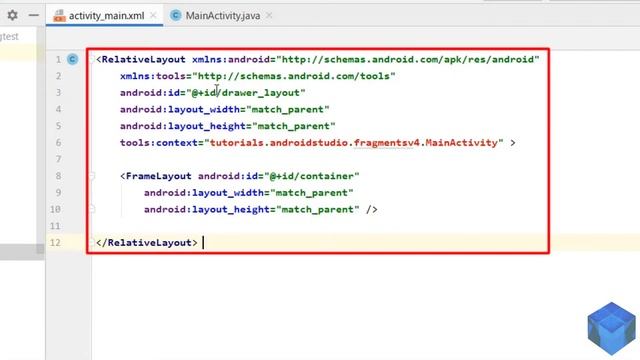The height and width of the screenshot is (360, 640).
Task: Select the "test" item in the project panel
Action: (x=9, y=37)
